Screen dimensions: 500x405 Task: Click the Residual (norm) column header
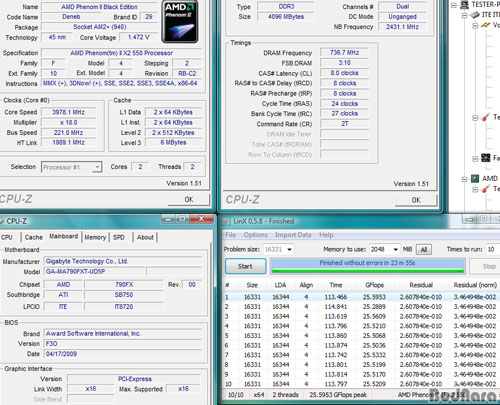point(475,285)
